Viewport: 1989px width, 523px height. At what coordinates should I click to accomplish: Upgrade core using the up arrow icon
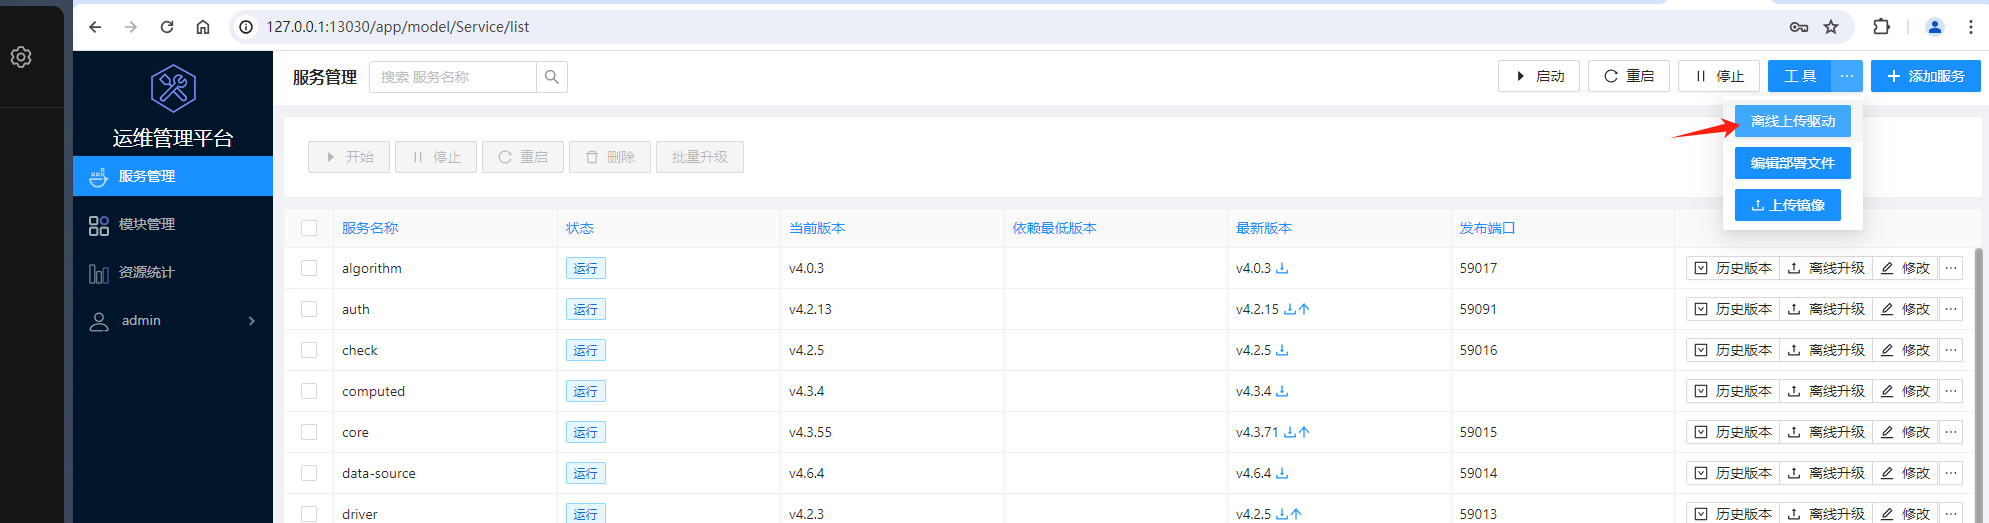[x=1304, y=432]
